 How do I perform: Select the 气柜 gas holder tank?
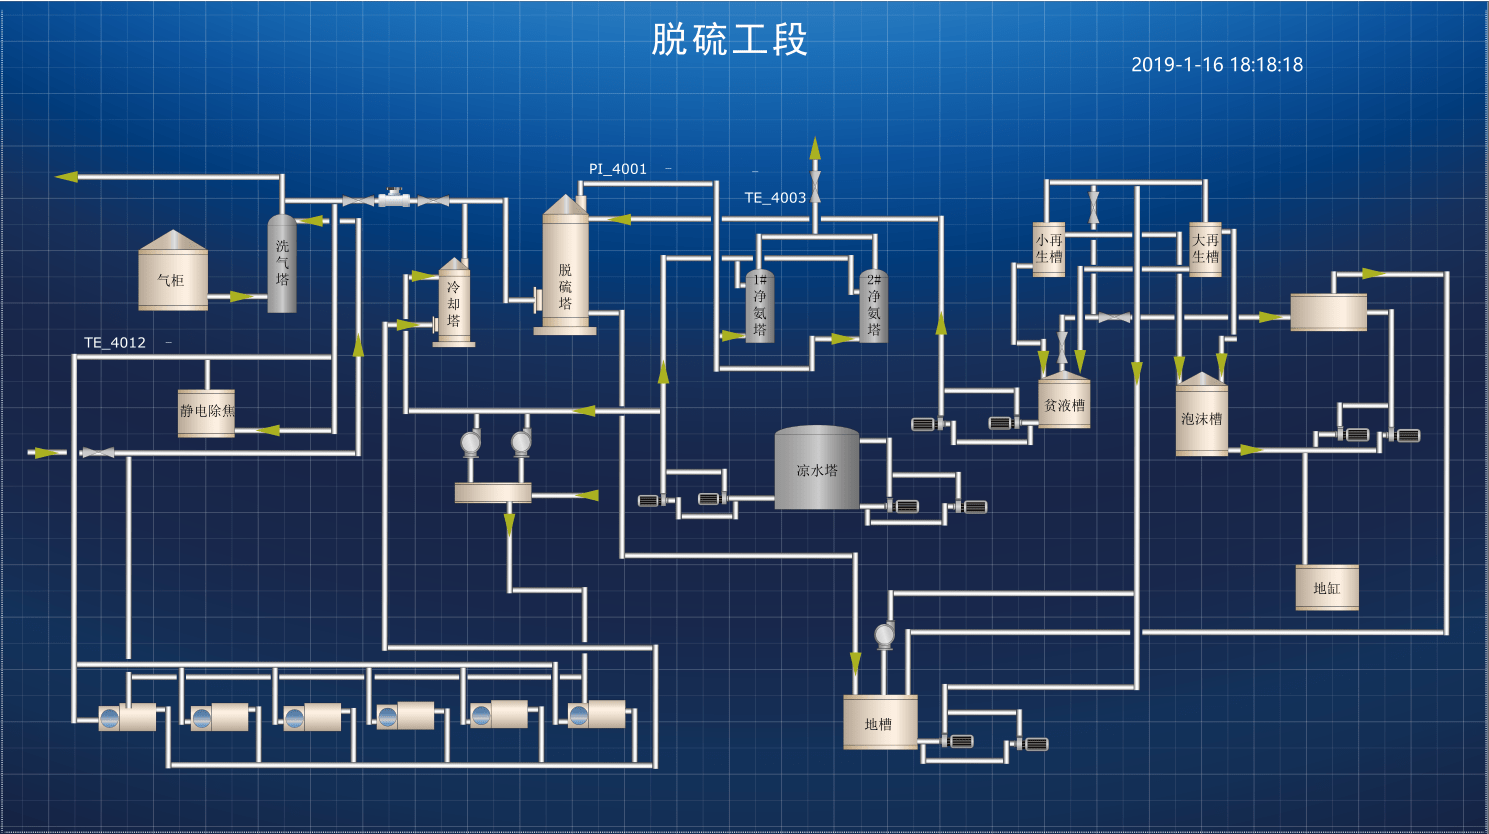click(173, 271)
